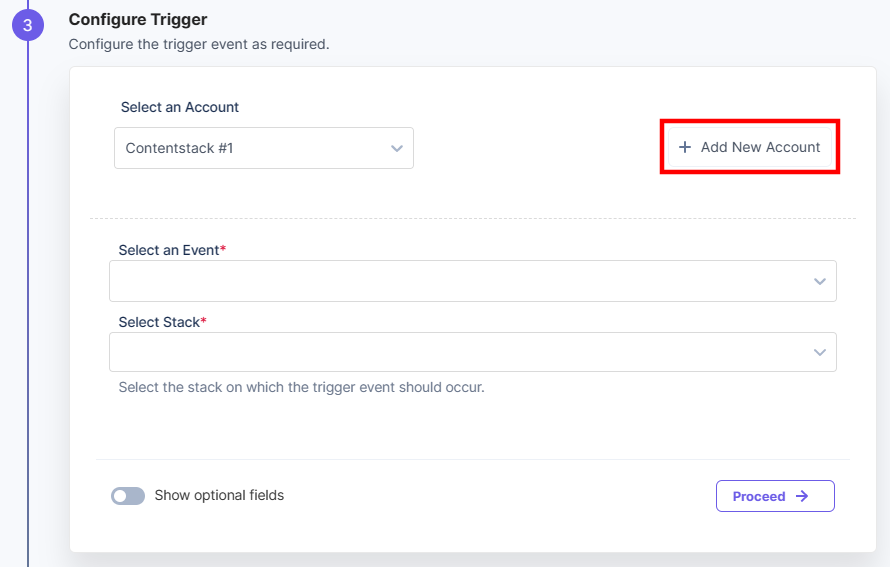This screenshot has width=890, height=567.
Task: Click the Configure the trigger event description
Action: [199, 44]
